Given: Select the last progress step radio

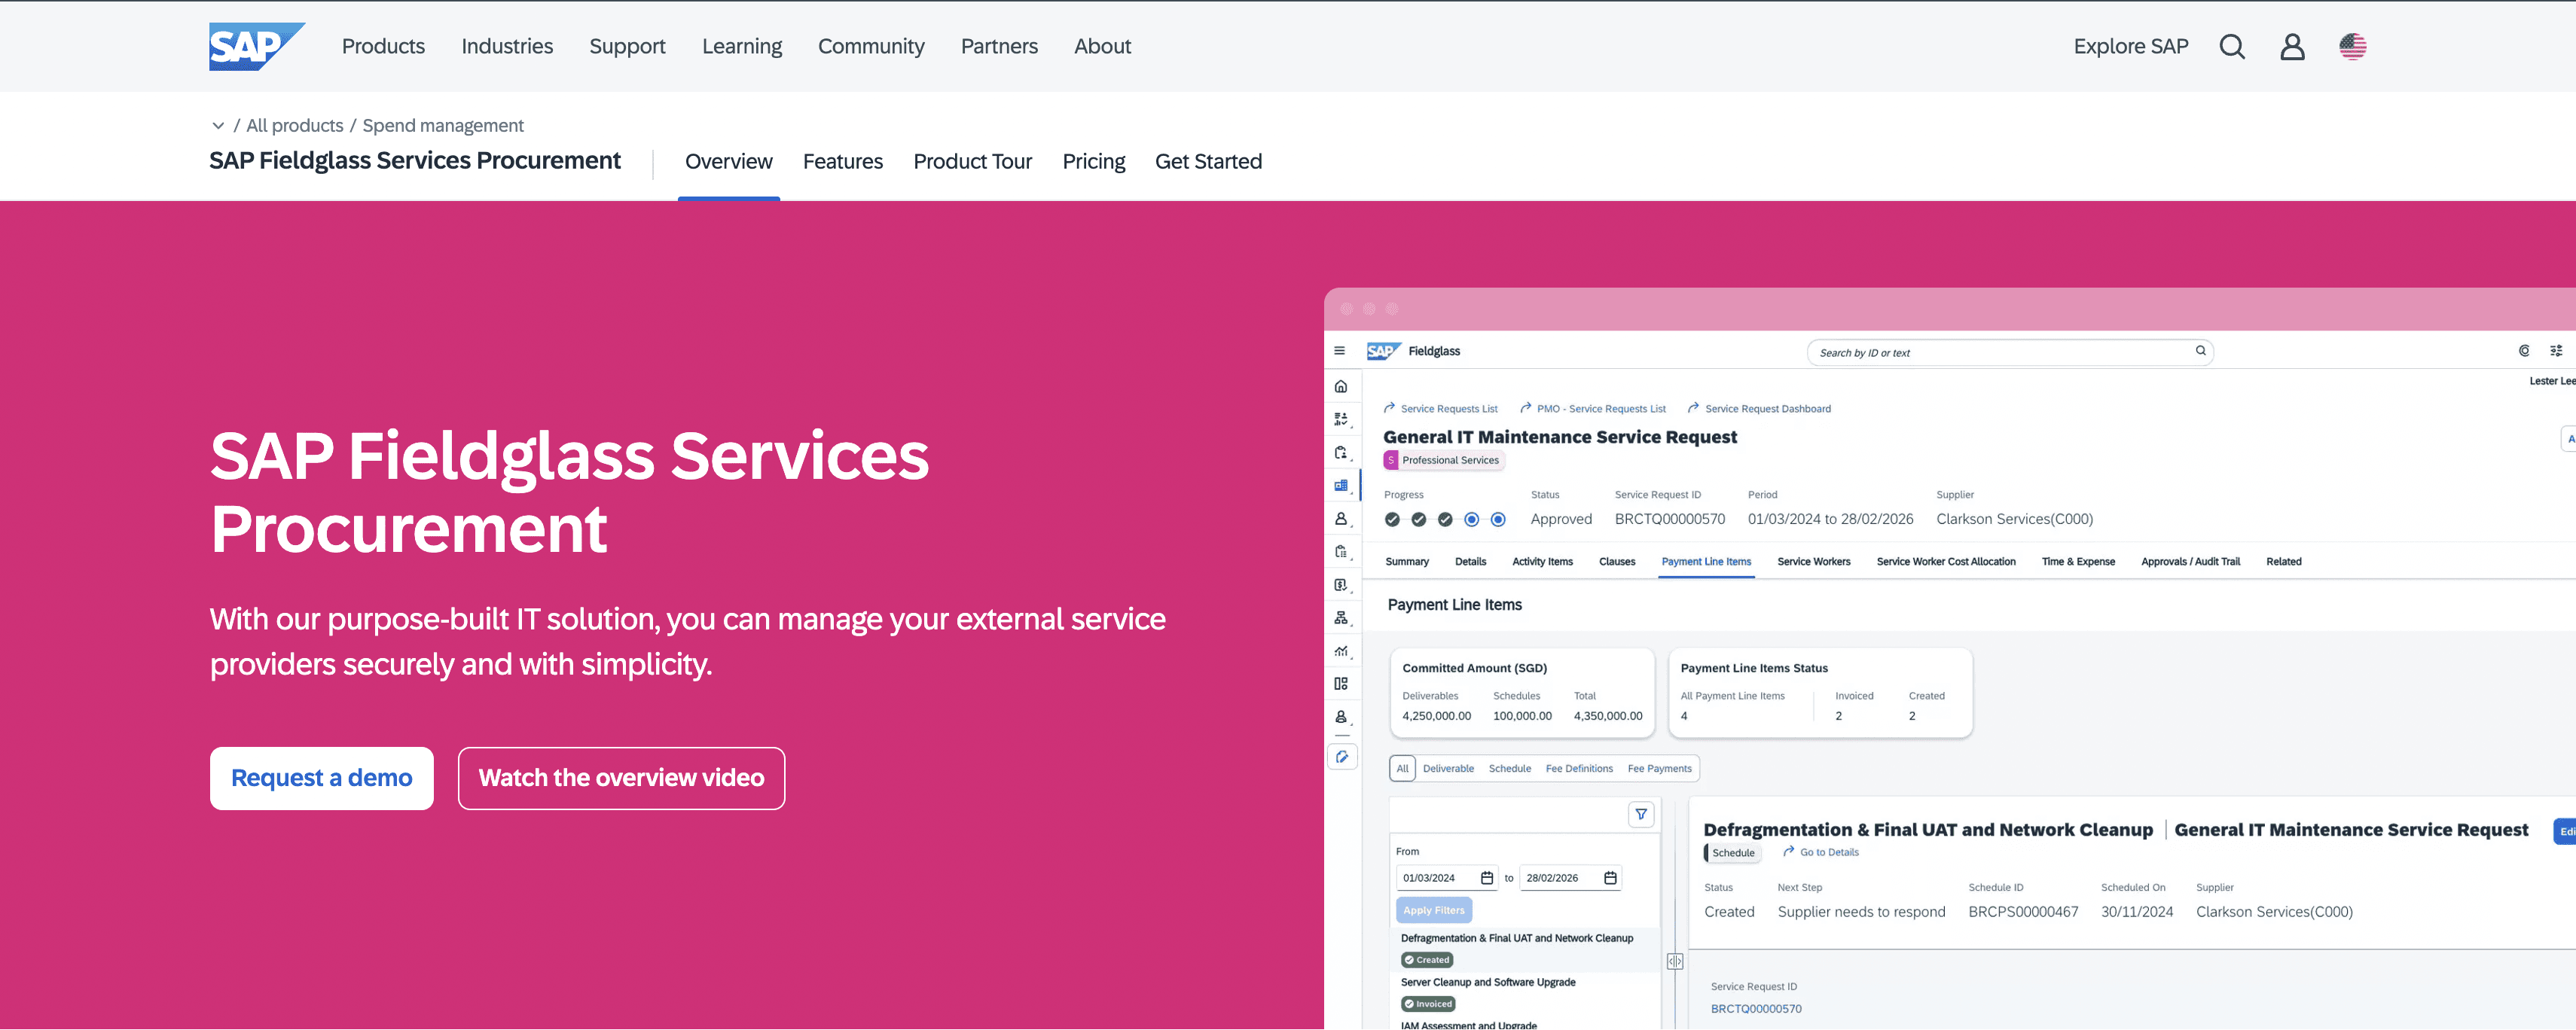Looking at the screenshot, I should tap(1497, 519).
